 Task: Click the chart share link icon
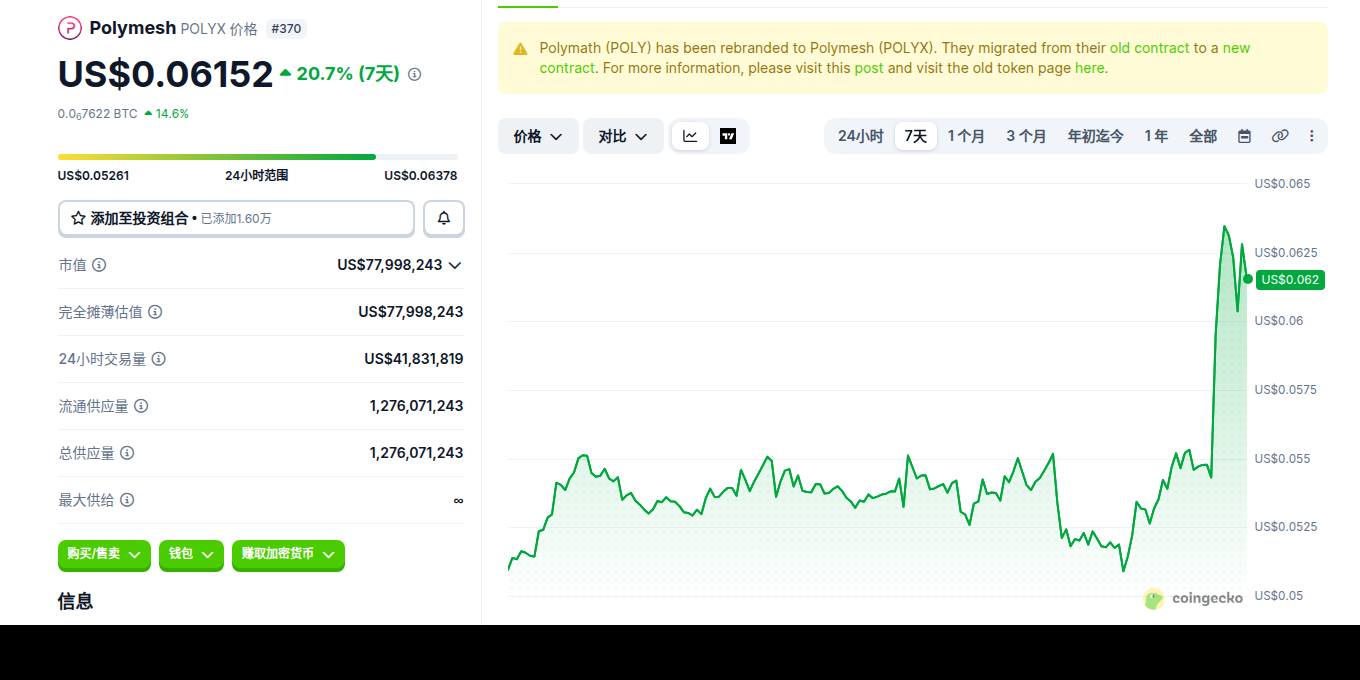tap(1280, 136)
